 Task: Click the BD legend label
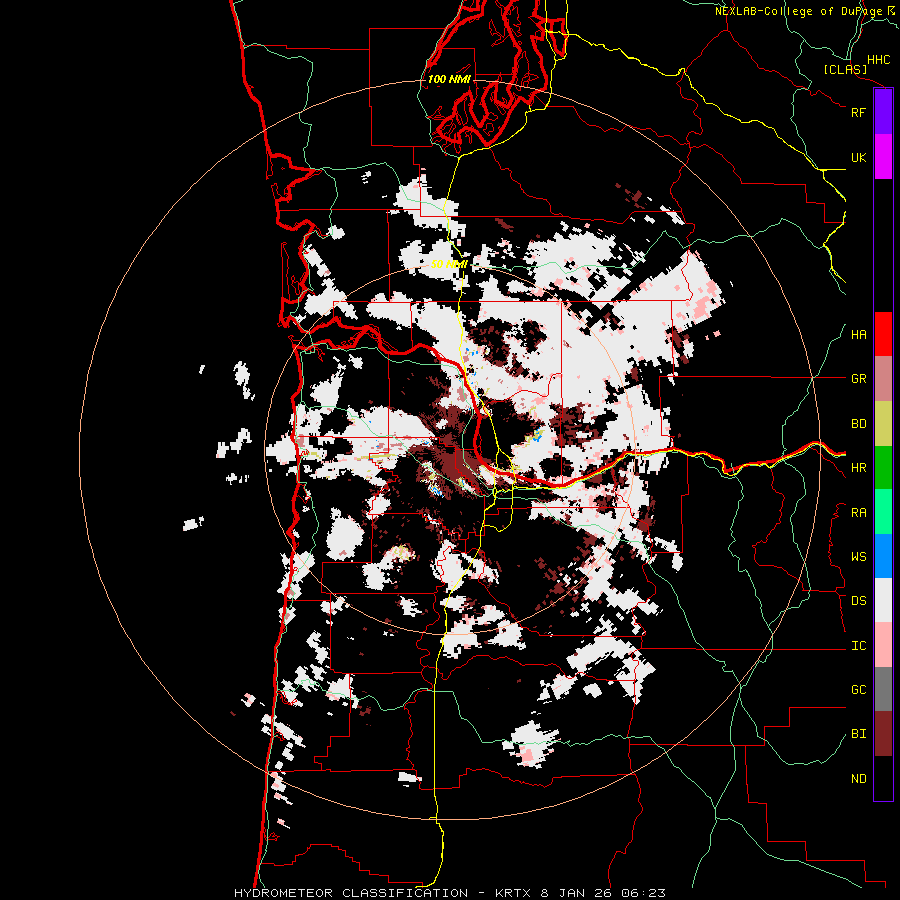[858, 424]
